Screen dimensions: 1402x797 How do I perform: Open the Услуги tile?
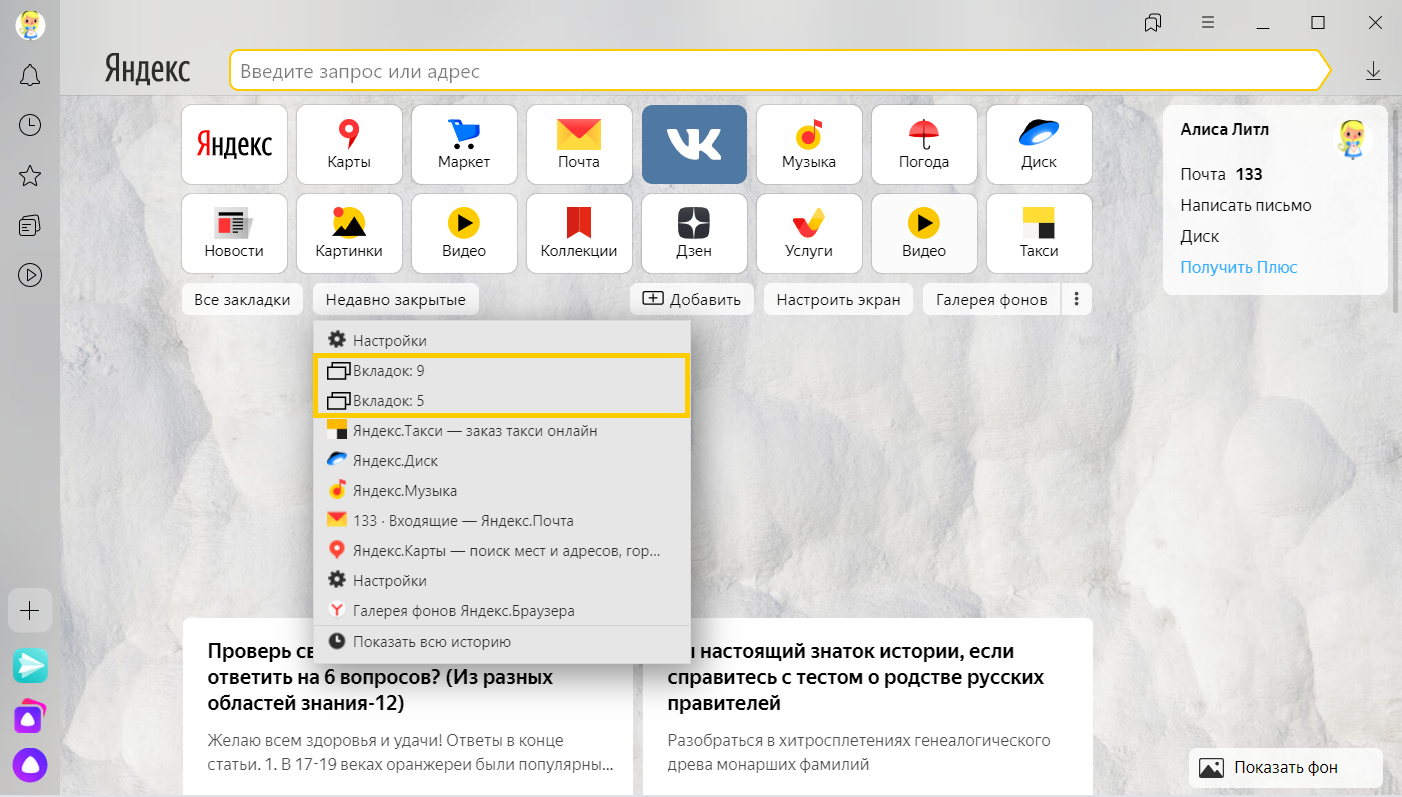pos(809,233)
